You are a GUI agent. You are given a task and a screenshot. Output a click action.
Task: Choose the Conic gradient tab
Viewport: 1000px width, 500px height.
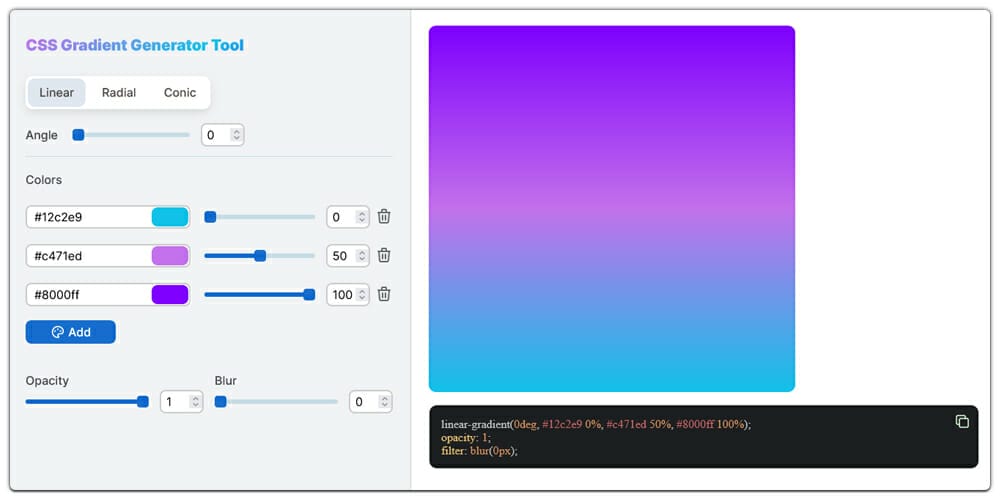180,93
